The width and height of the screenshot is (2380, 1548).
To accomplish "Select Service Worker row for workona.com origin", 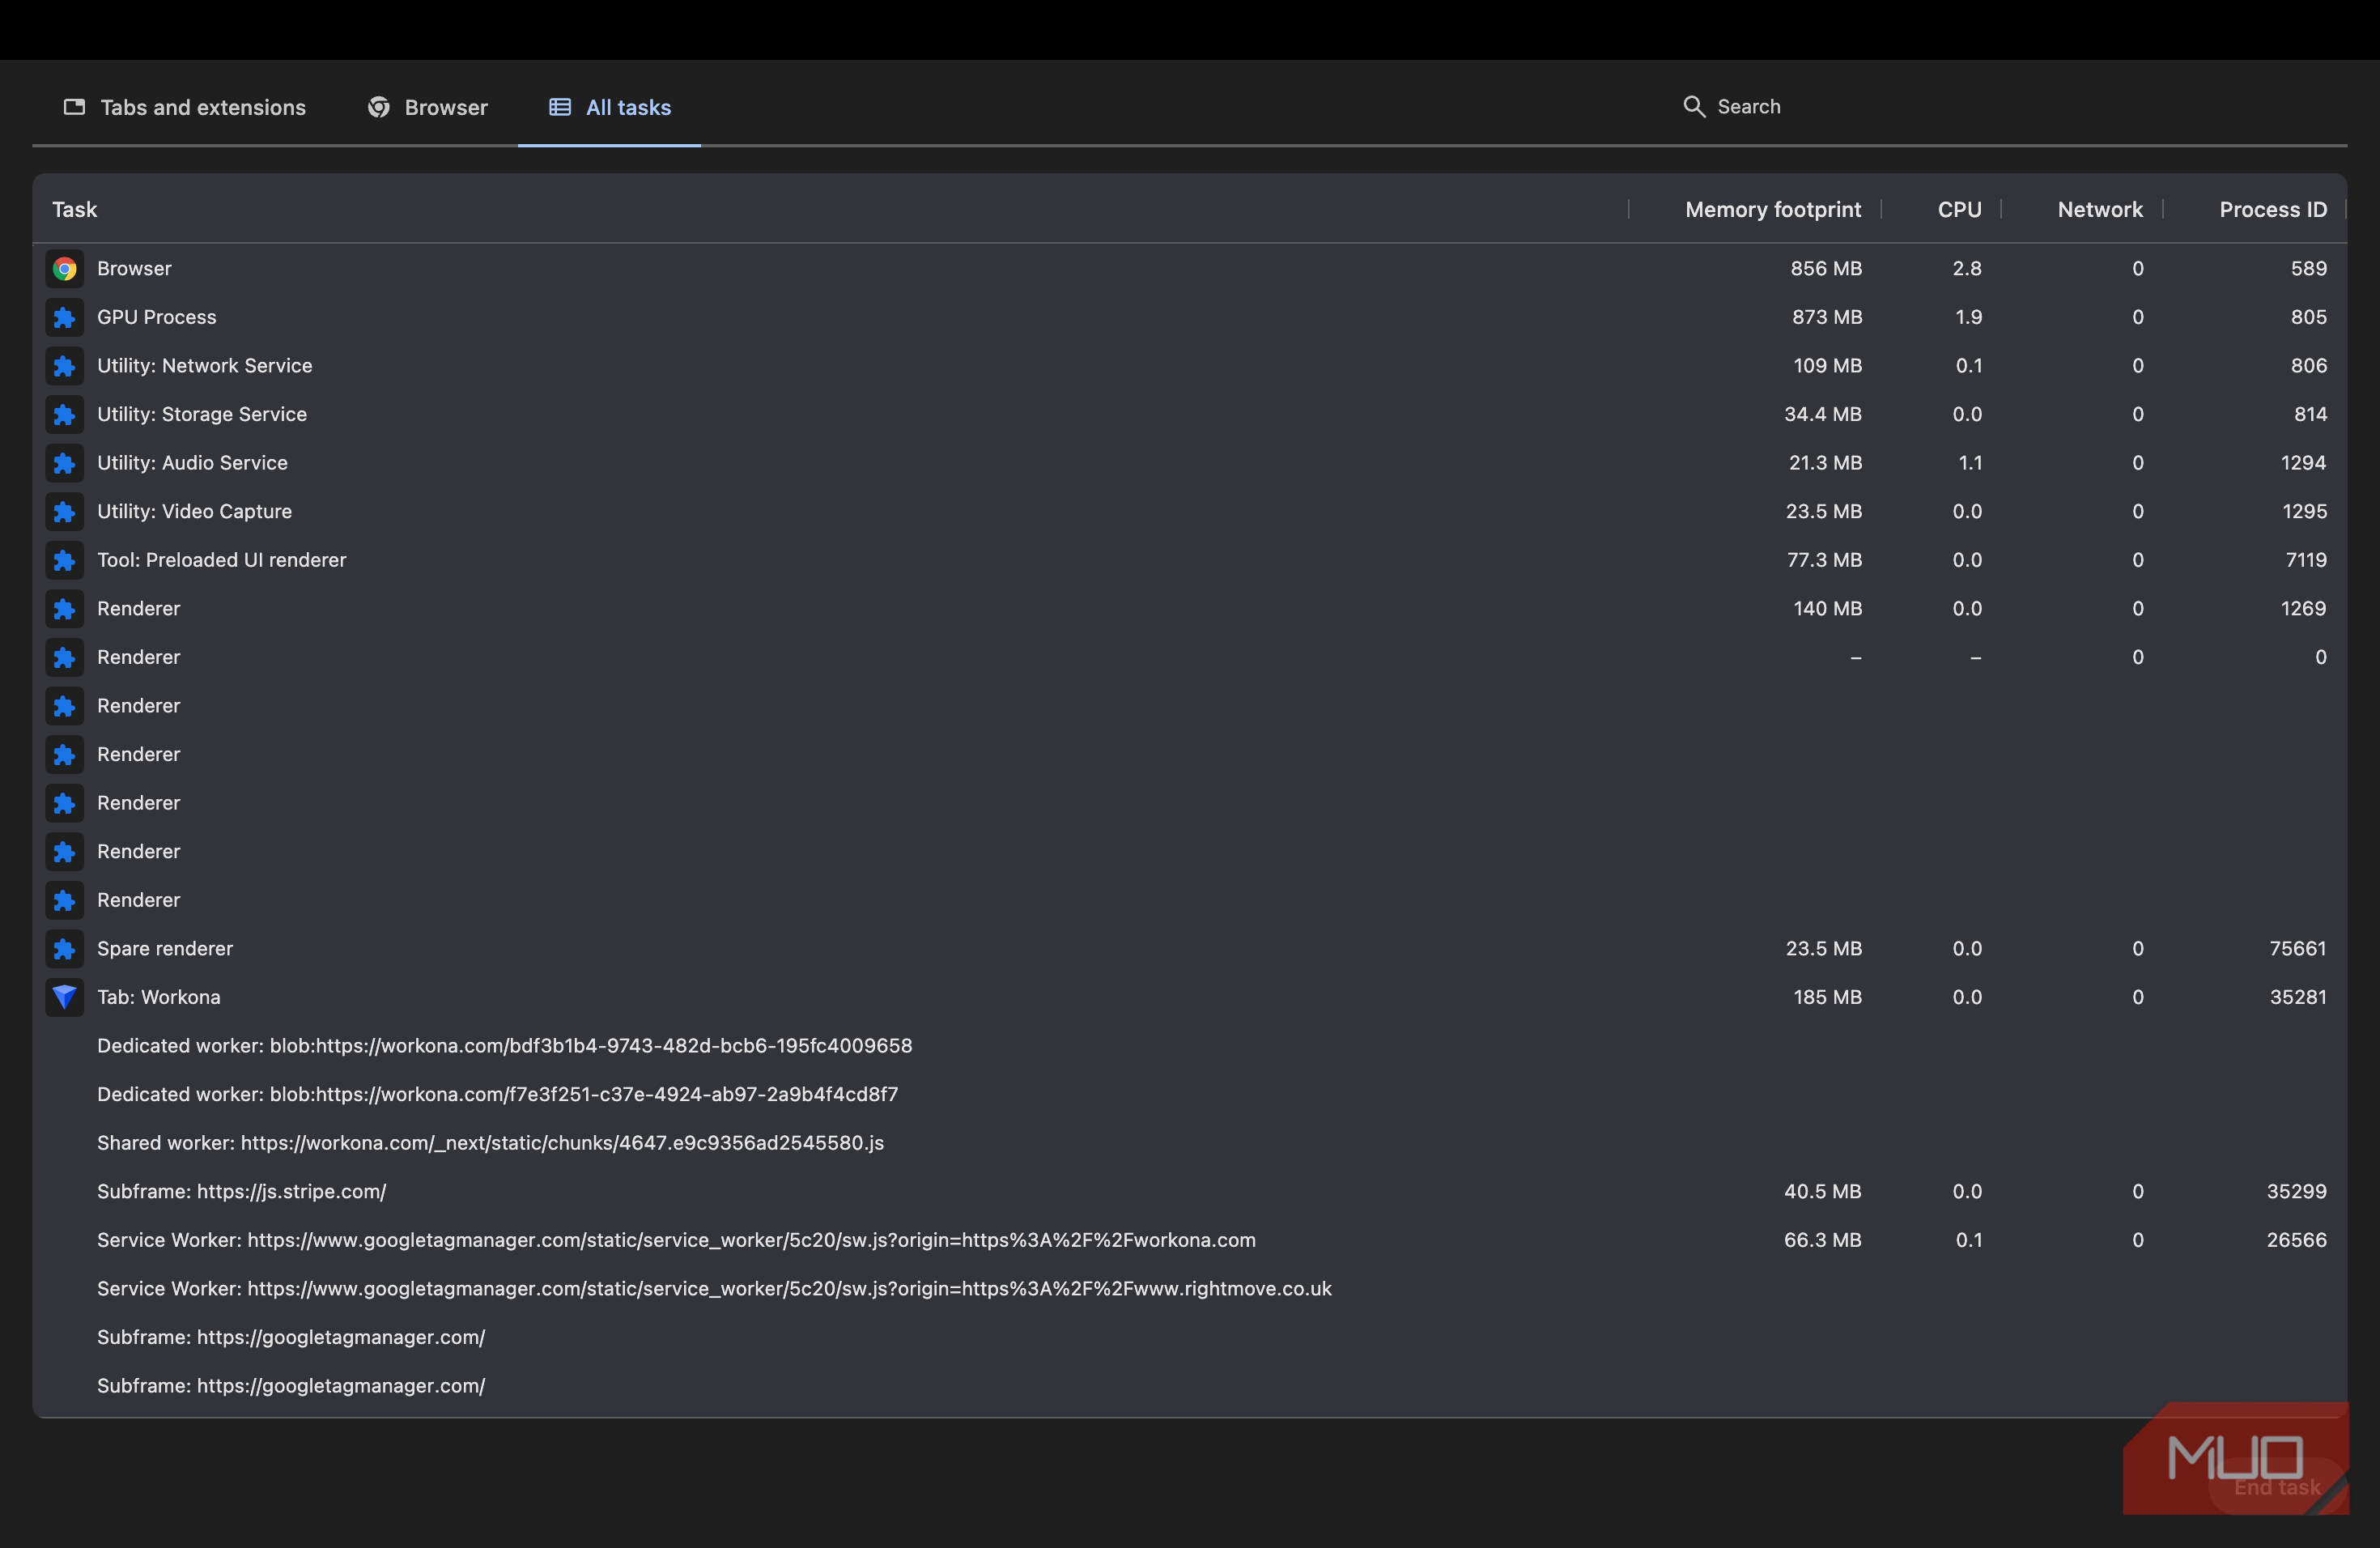I will pyautogui.click(x=1189, y=1240).
